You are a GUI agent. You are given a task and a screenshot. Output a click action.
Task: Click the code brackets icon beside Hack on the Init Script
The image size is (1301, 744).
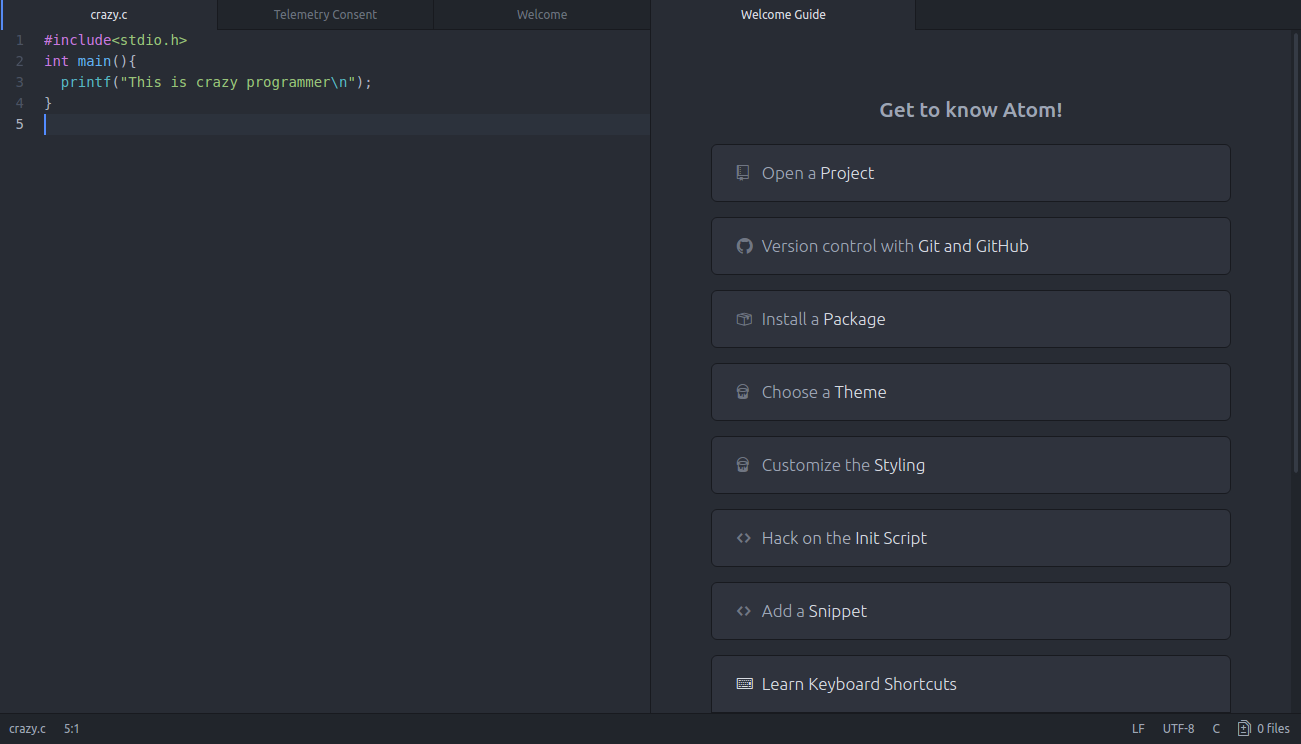(x=743, y=538)
